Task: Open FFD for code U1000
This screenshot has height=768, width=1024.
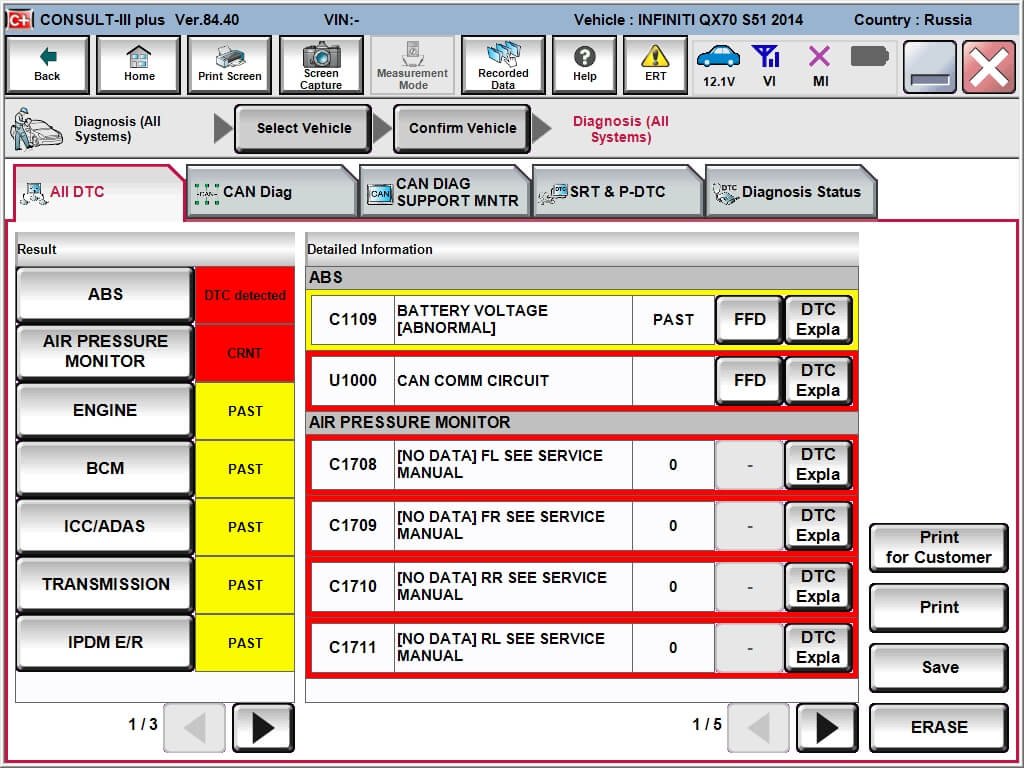Action: tap(749, 380)
